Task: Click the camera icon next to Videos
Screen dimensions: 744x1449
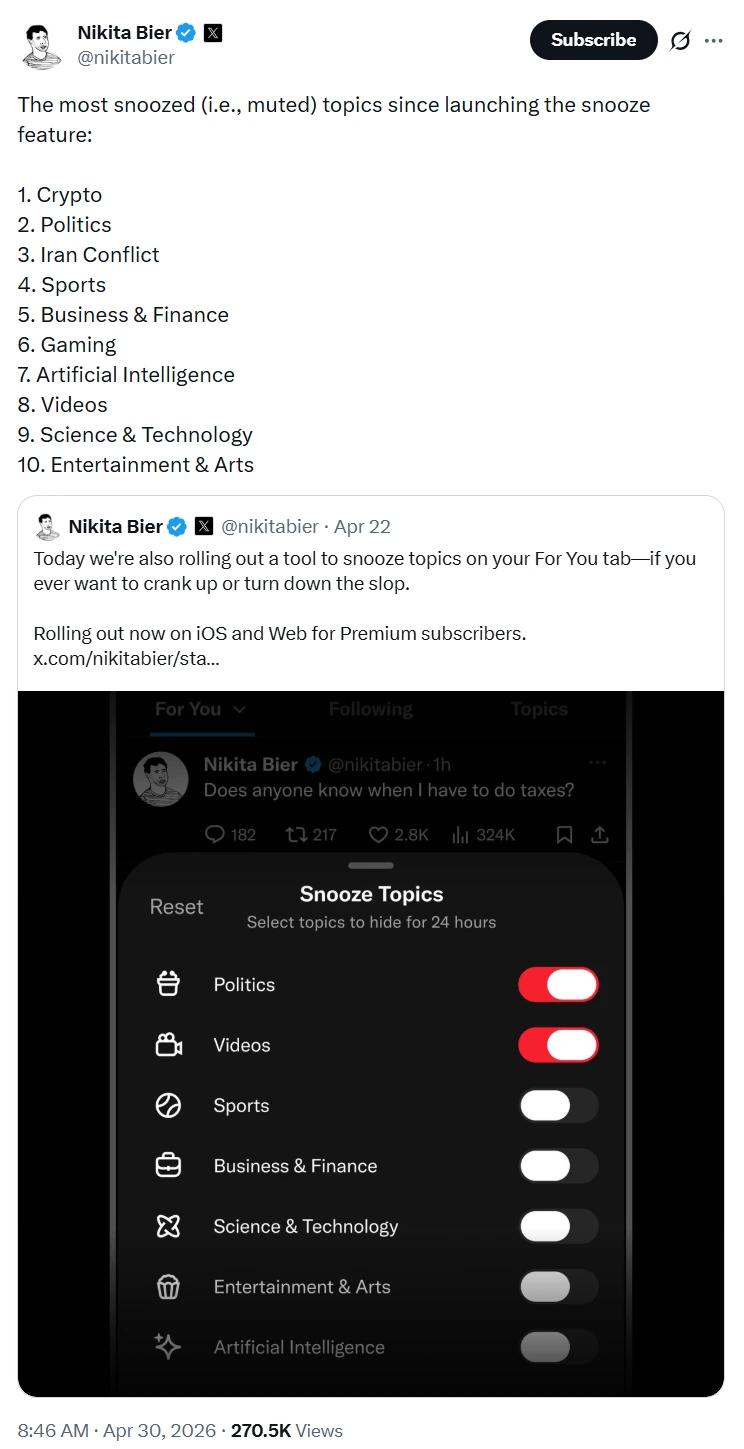Action: click(168, 1045)
